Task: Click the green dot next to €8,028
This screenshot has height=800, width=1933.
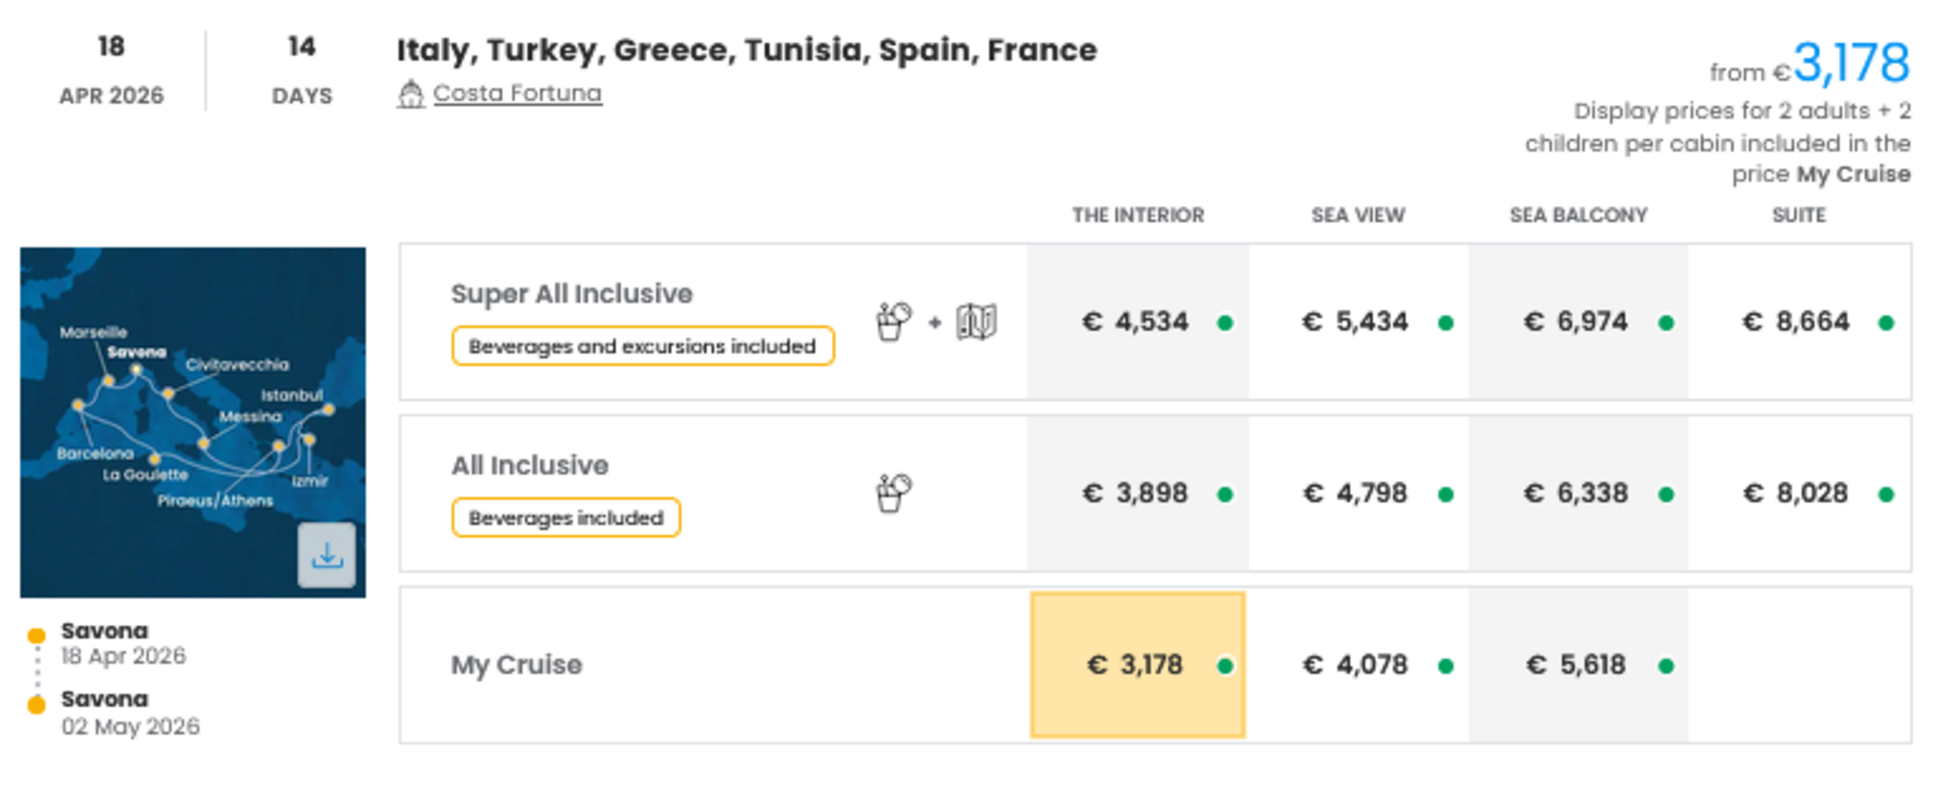Action: point(1886,494)
